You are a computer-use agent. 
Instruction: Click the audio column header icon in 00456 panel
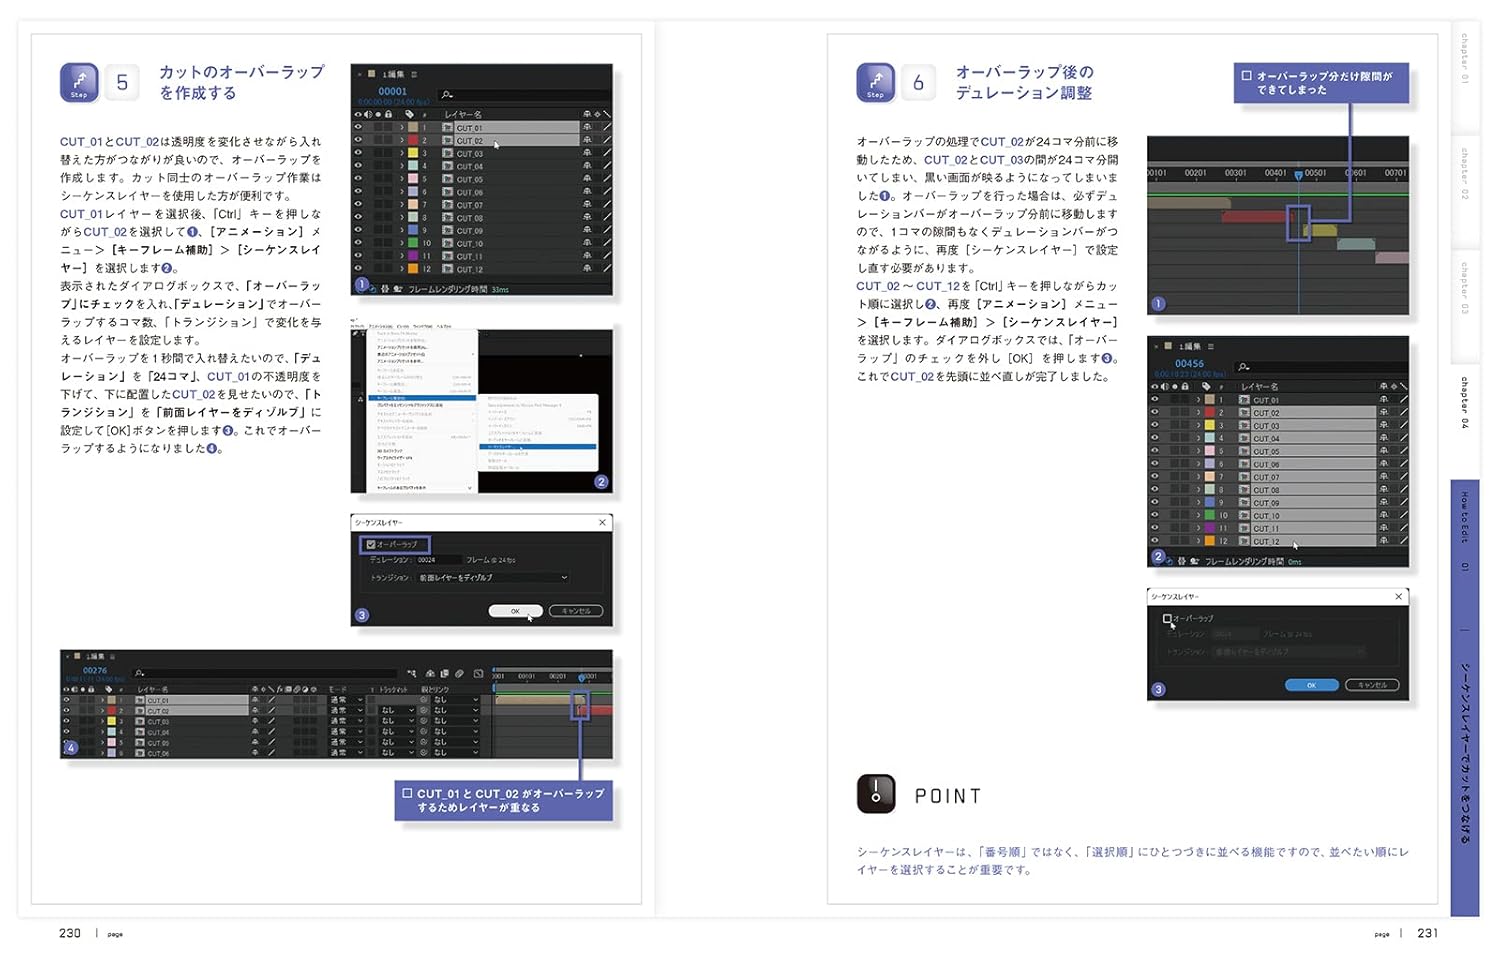tap(1164, 387)
